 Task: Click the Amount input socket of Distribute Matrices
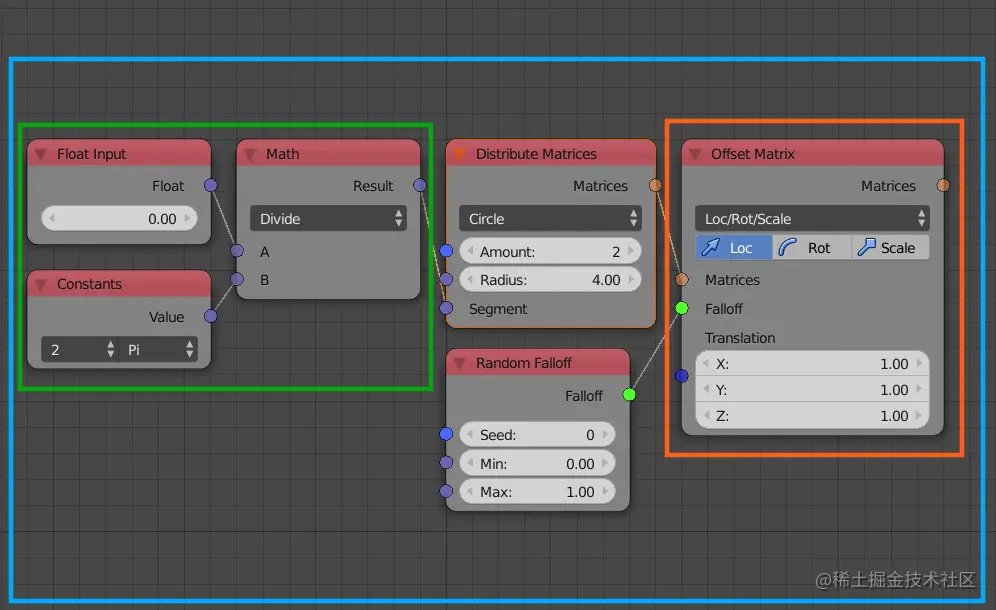[x=447, y=250]
